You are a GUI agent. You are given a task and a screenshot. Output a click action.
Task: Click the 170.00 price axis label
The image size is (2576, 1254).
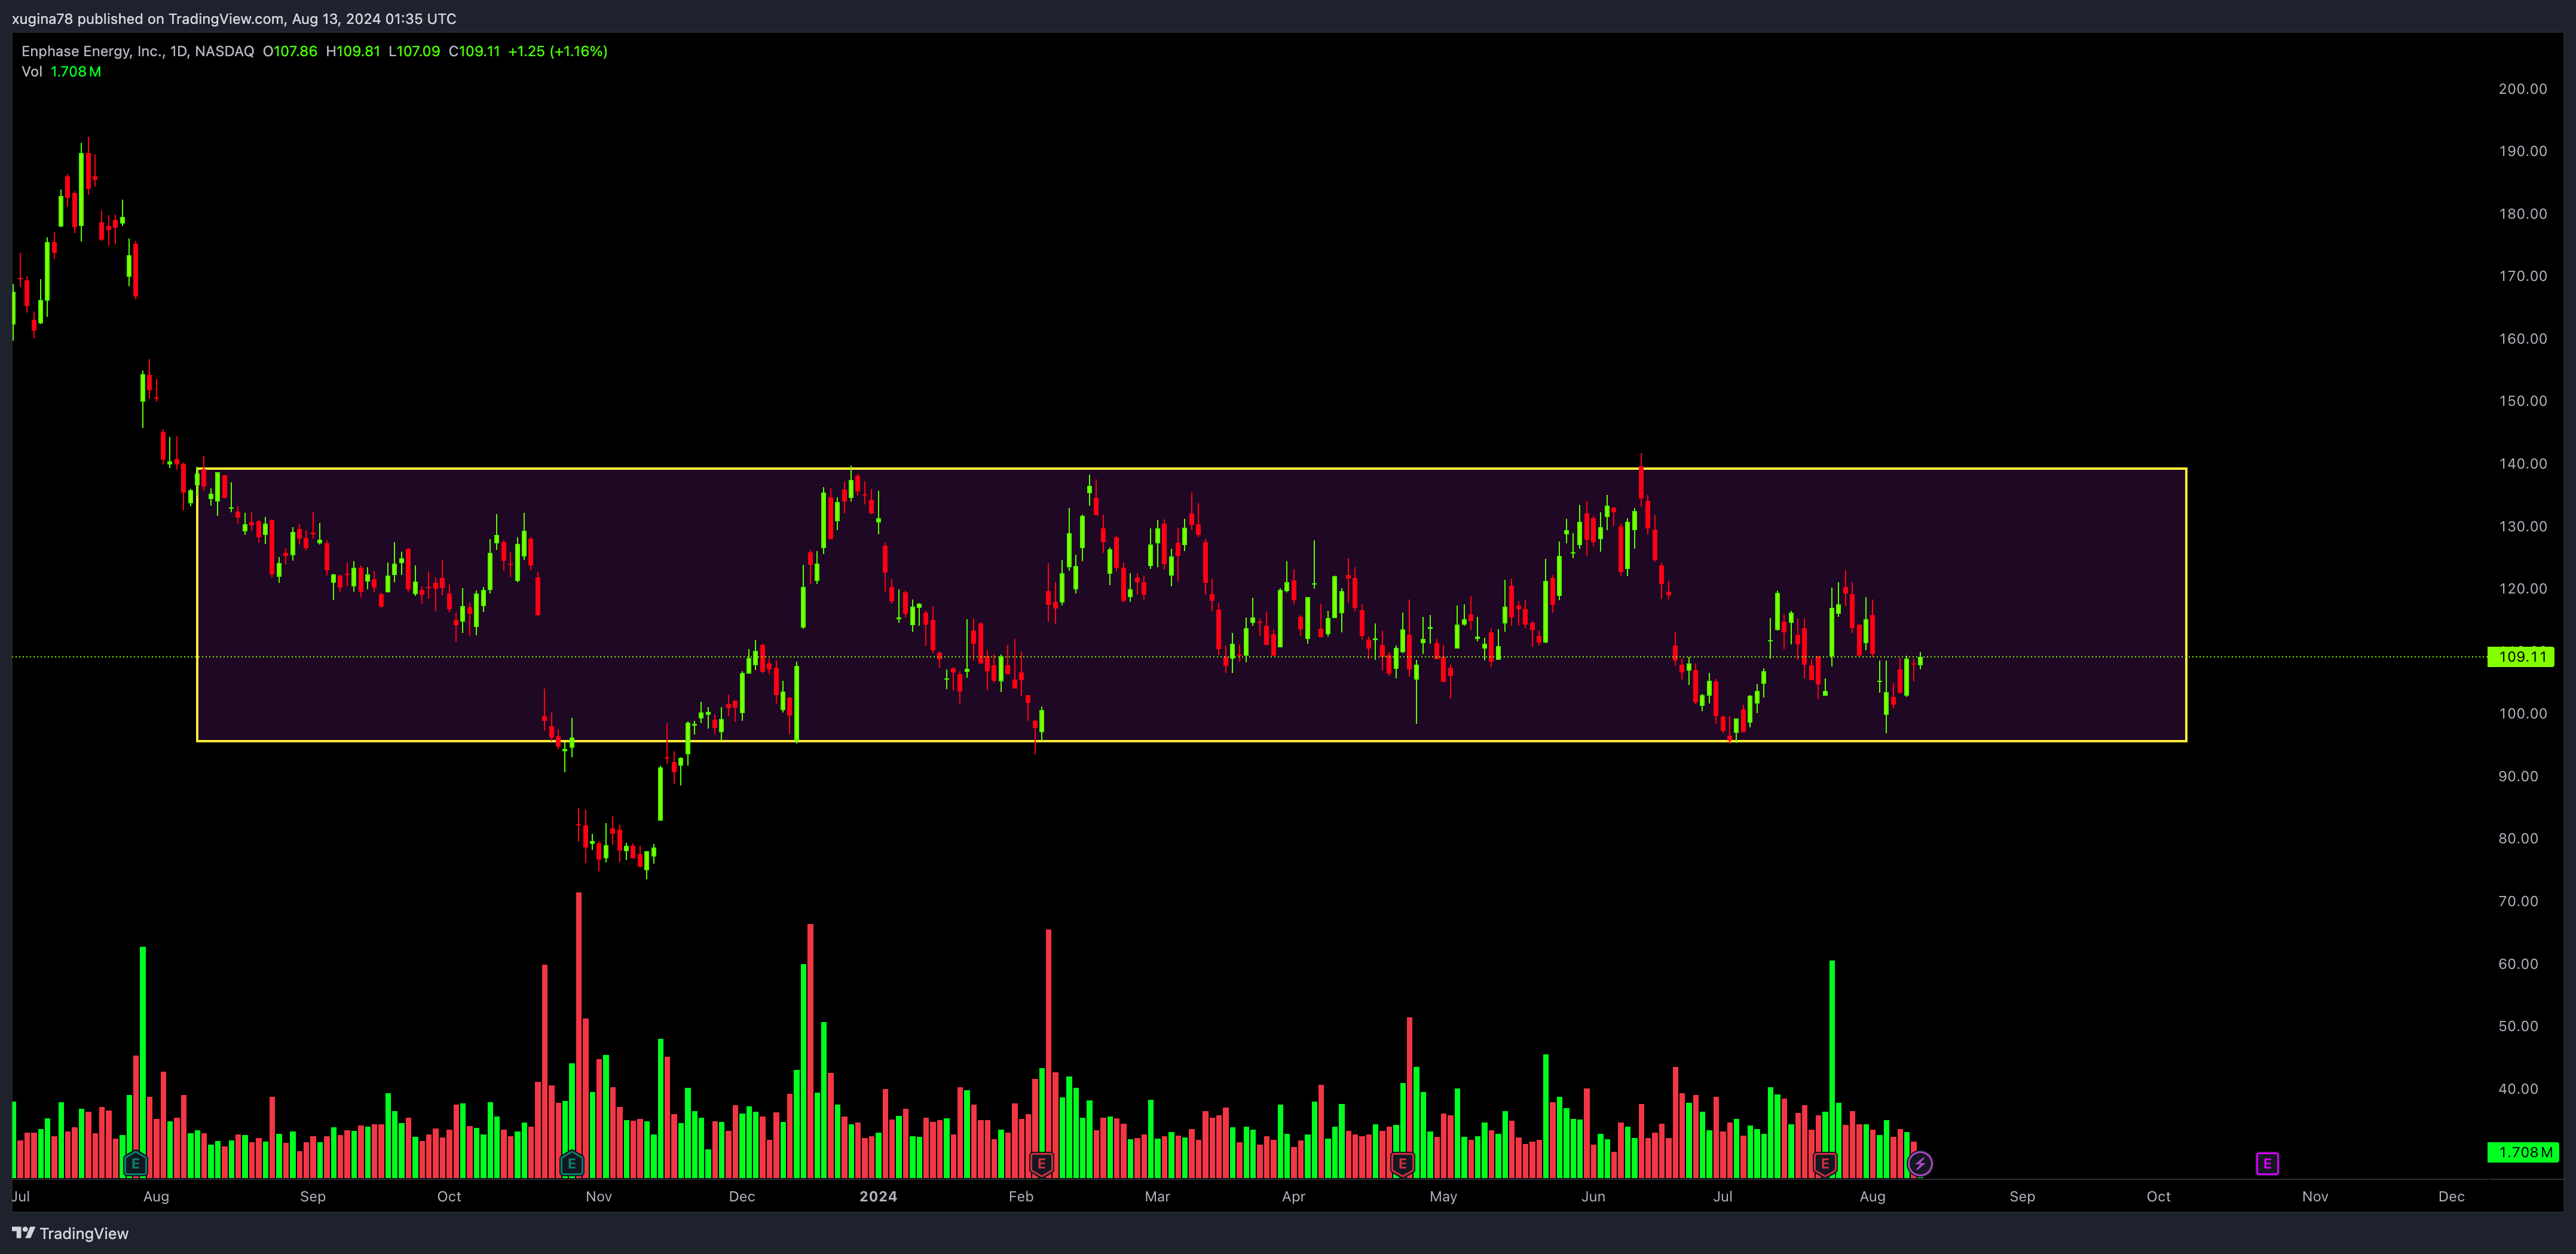pyautogui.click(x=2522, y=276)
